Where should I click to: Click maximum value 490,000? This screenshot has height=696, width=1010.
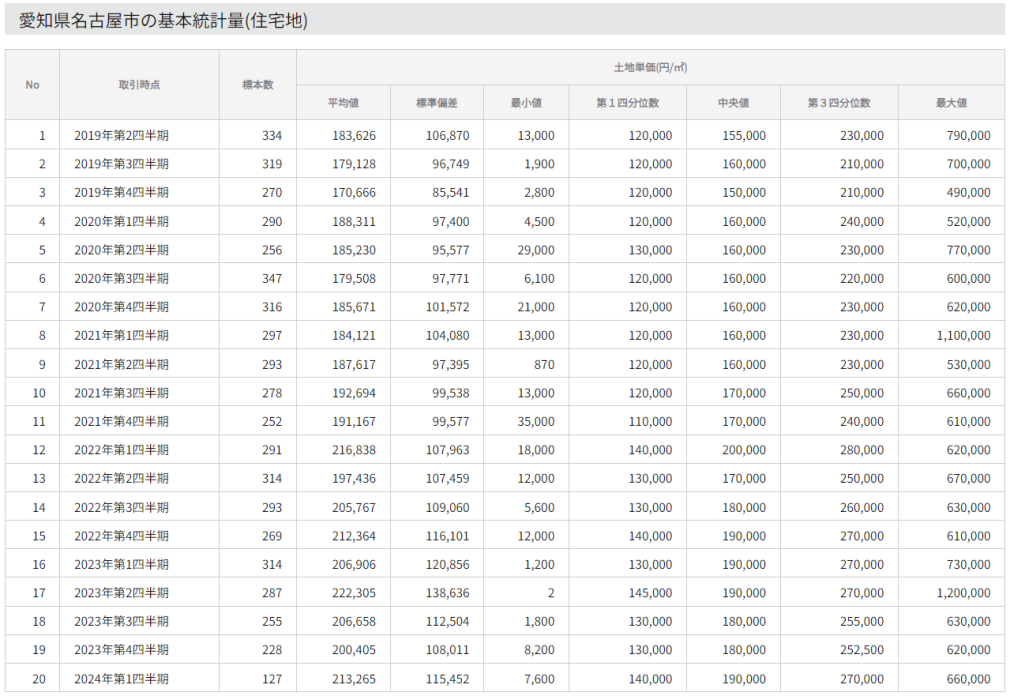(x=969, y=193)
